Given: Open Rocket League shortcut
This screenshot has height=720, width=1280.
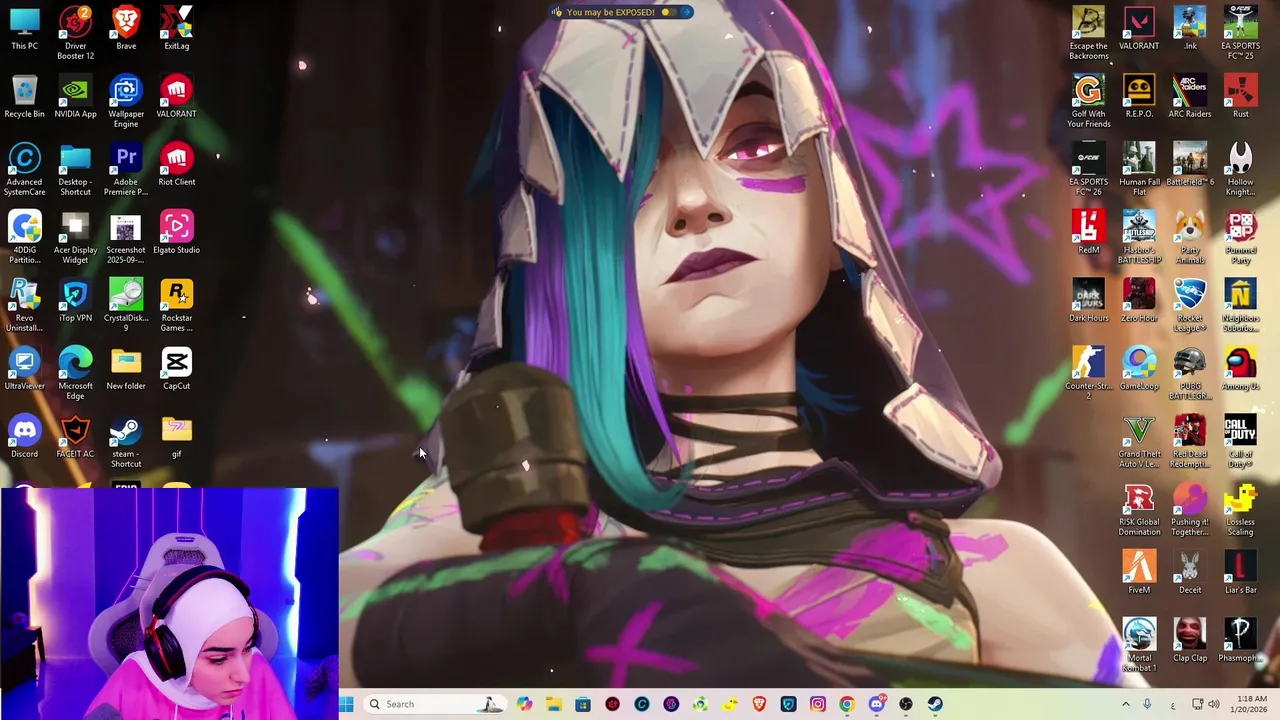Looking at the screenshot, I should 1190,304.
